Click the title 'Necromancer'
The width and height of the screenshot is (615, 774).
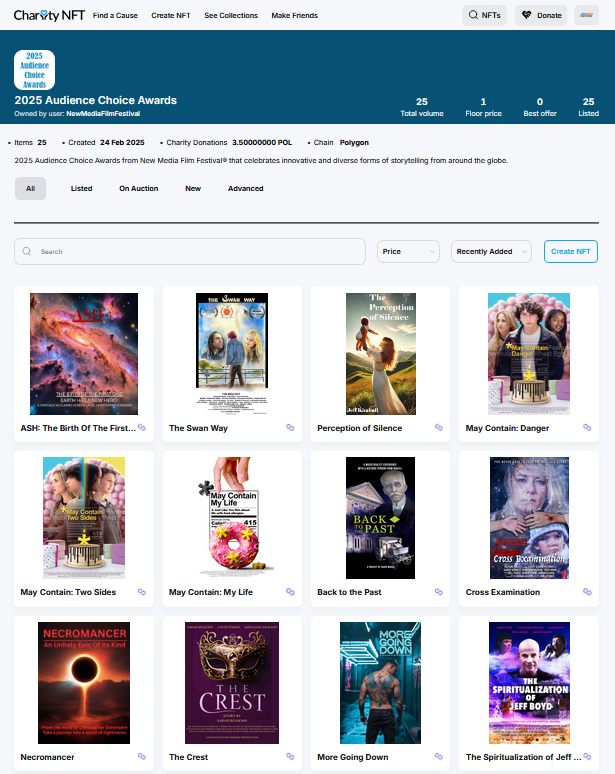(47, 757)
